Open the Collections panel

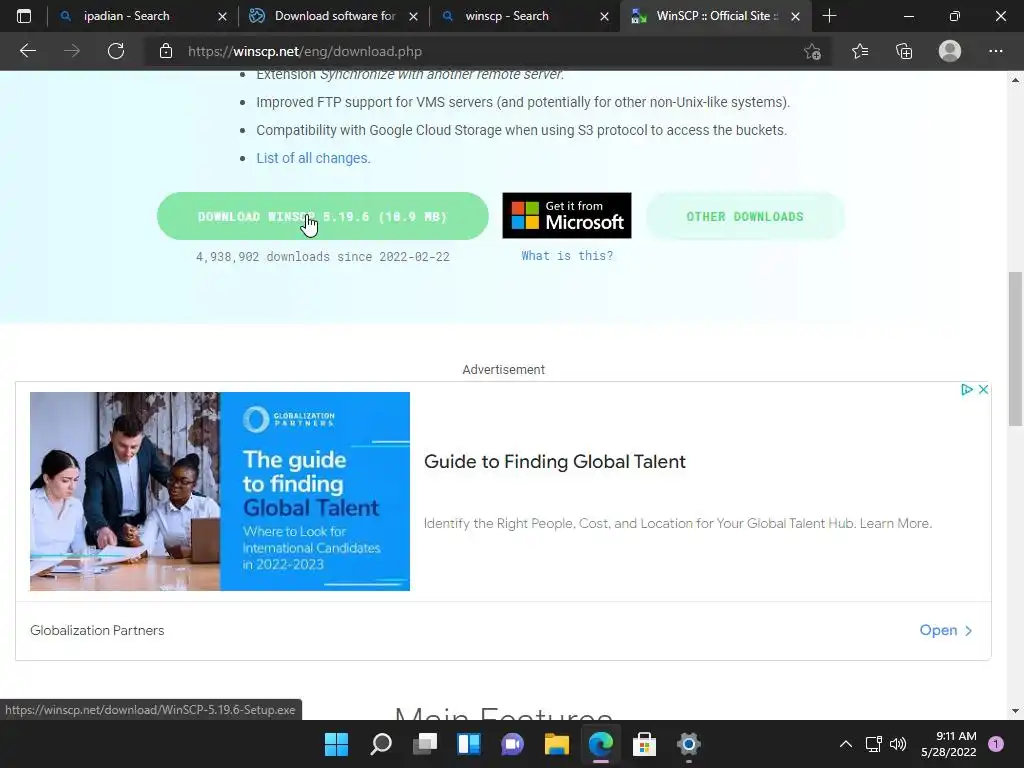click(904, 51)
